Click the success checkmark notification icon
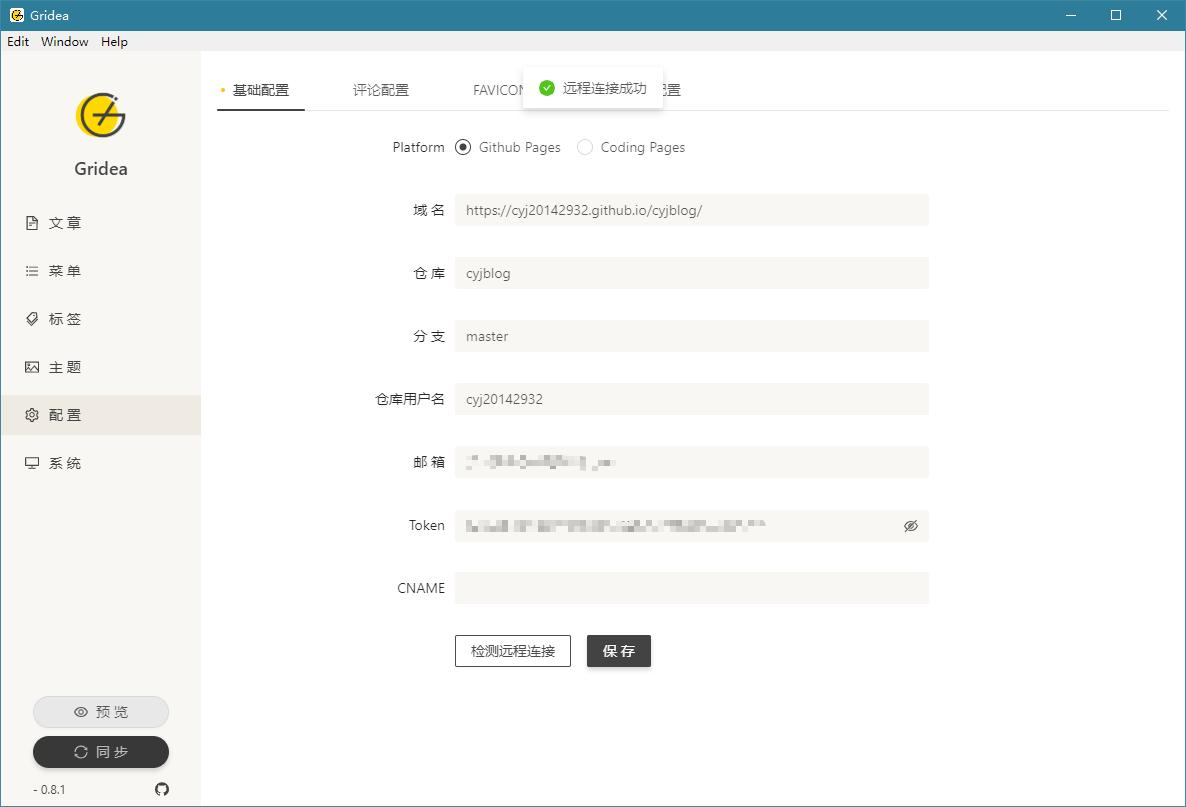The height and width of the screenshot is (807, 1186). pos(546,87)
